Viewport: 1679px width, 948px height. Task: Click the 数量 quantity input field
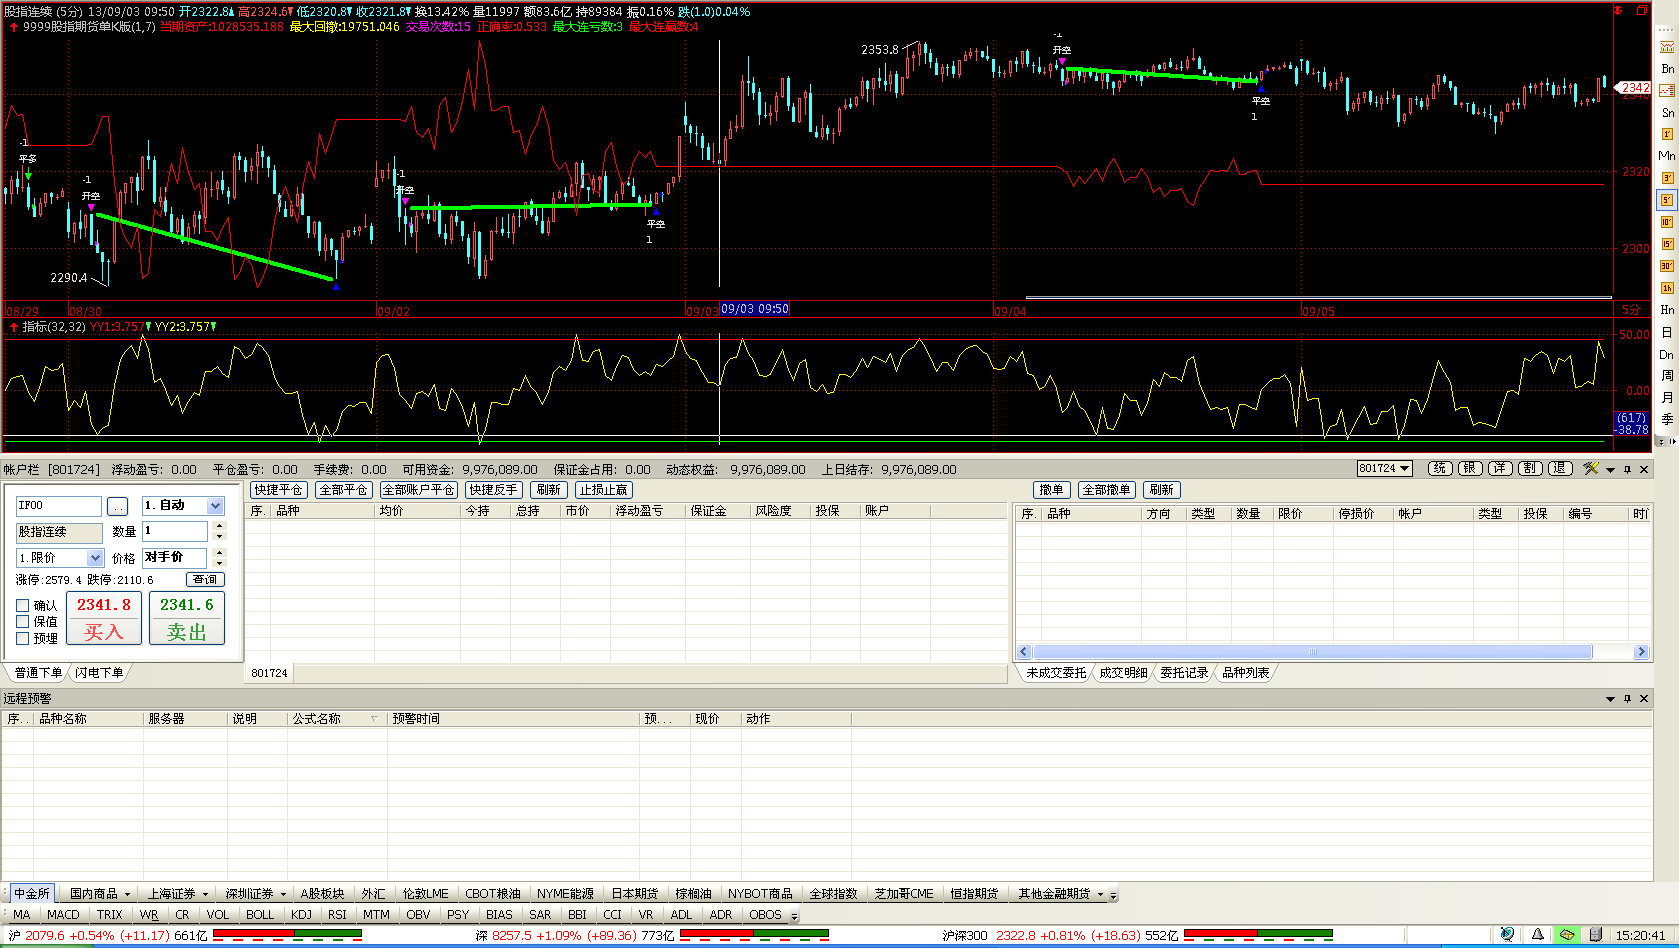point(174,532)
